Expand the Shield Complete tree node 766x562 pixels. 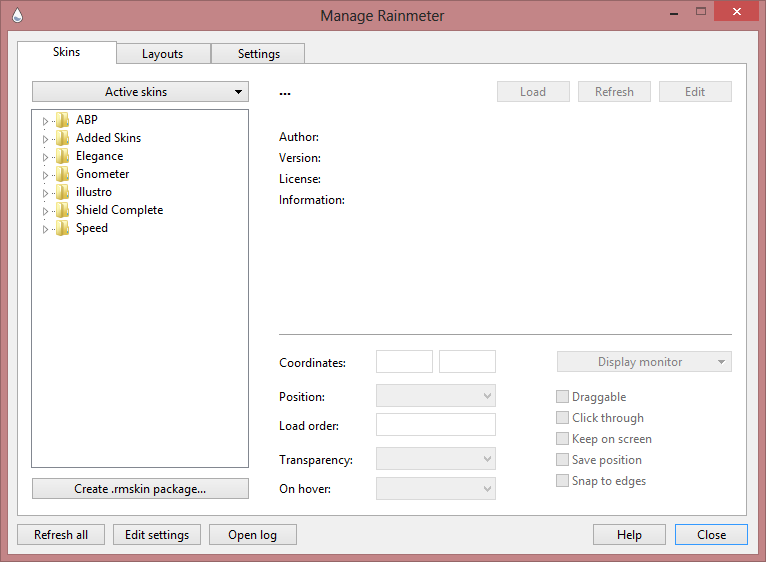click(x=45, y=211)
